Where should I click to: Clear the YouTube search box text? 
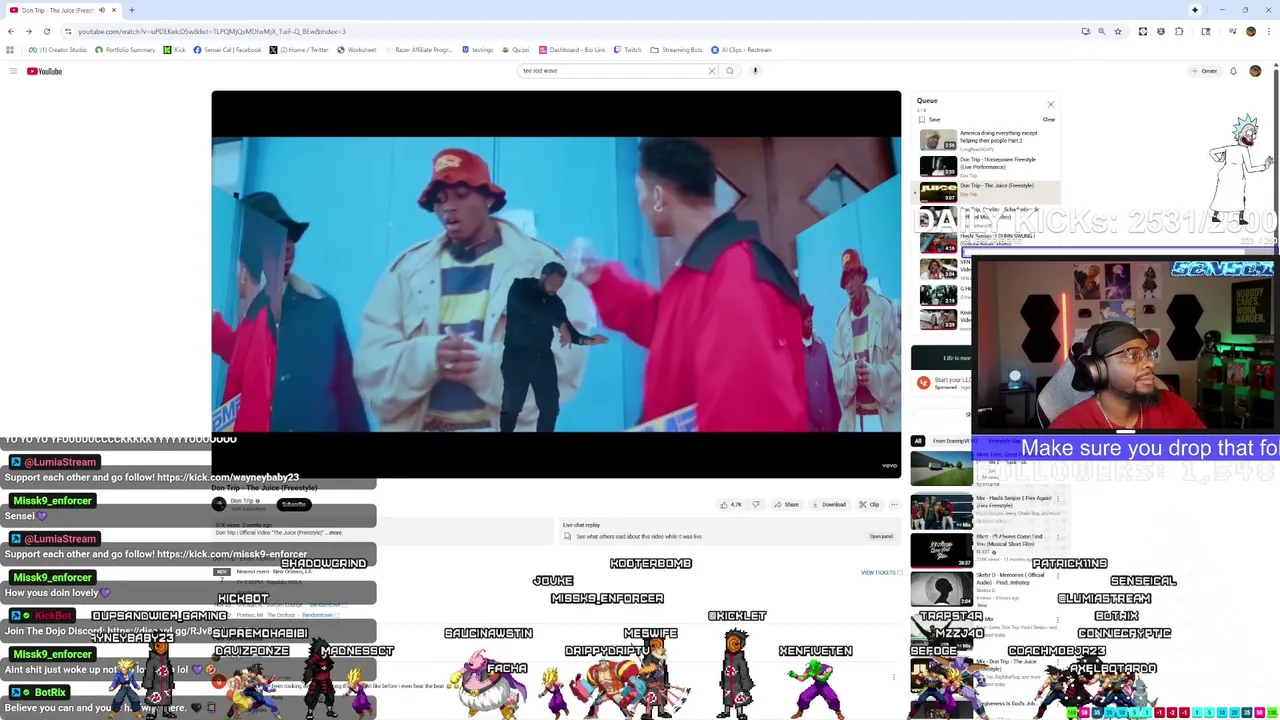coord(712,71)
